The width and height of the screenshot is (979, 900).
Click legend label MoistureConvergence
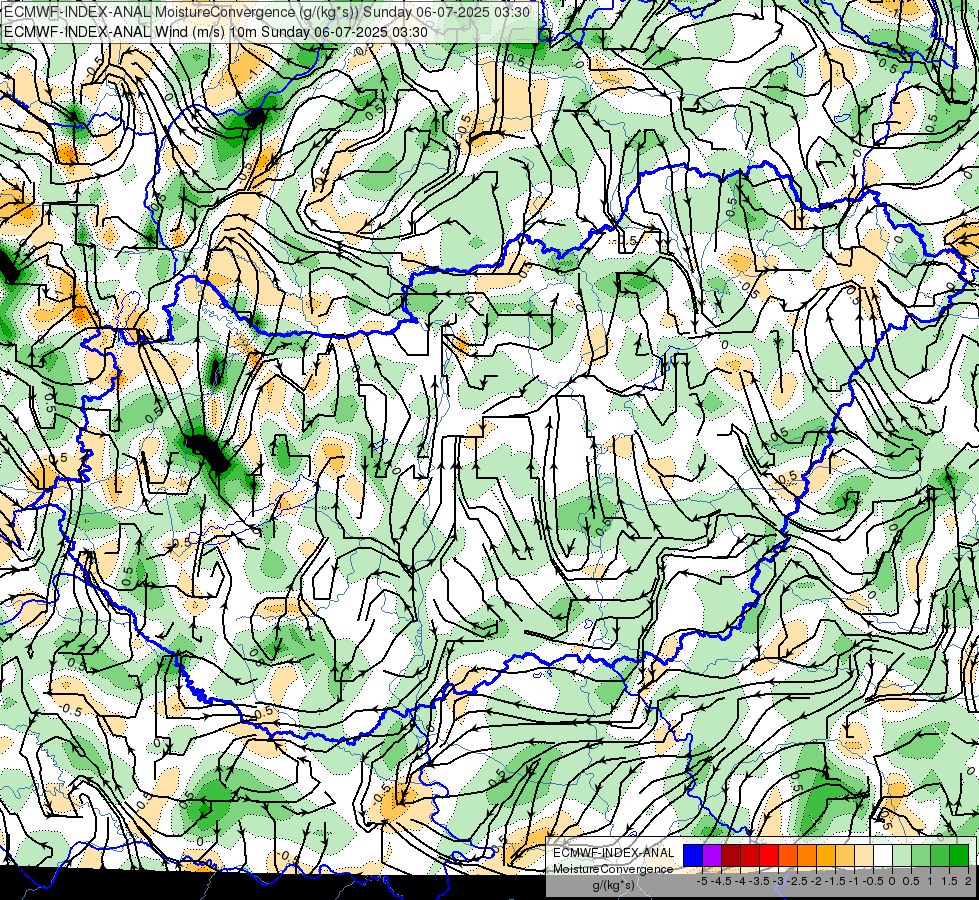[613, 869]
